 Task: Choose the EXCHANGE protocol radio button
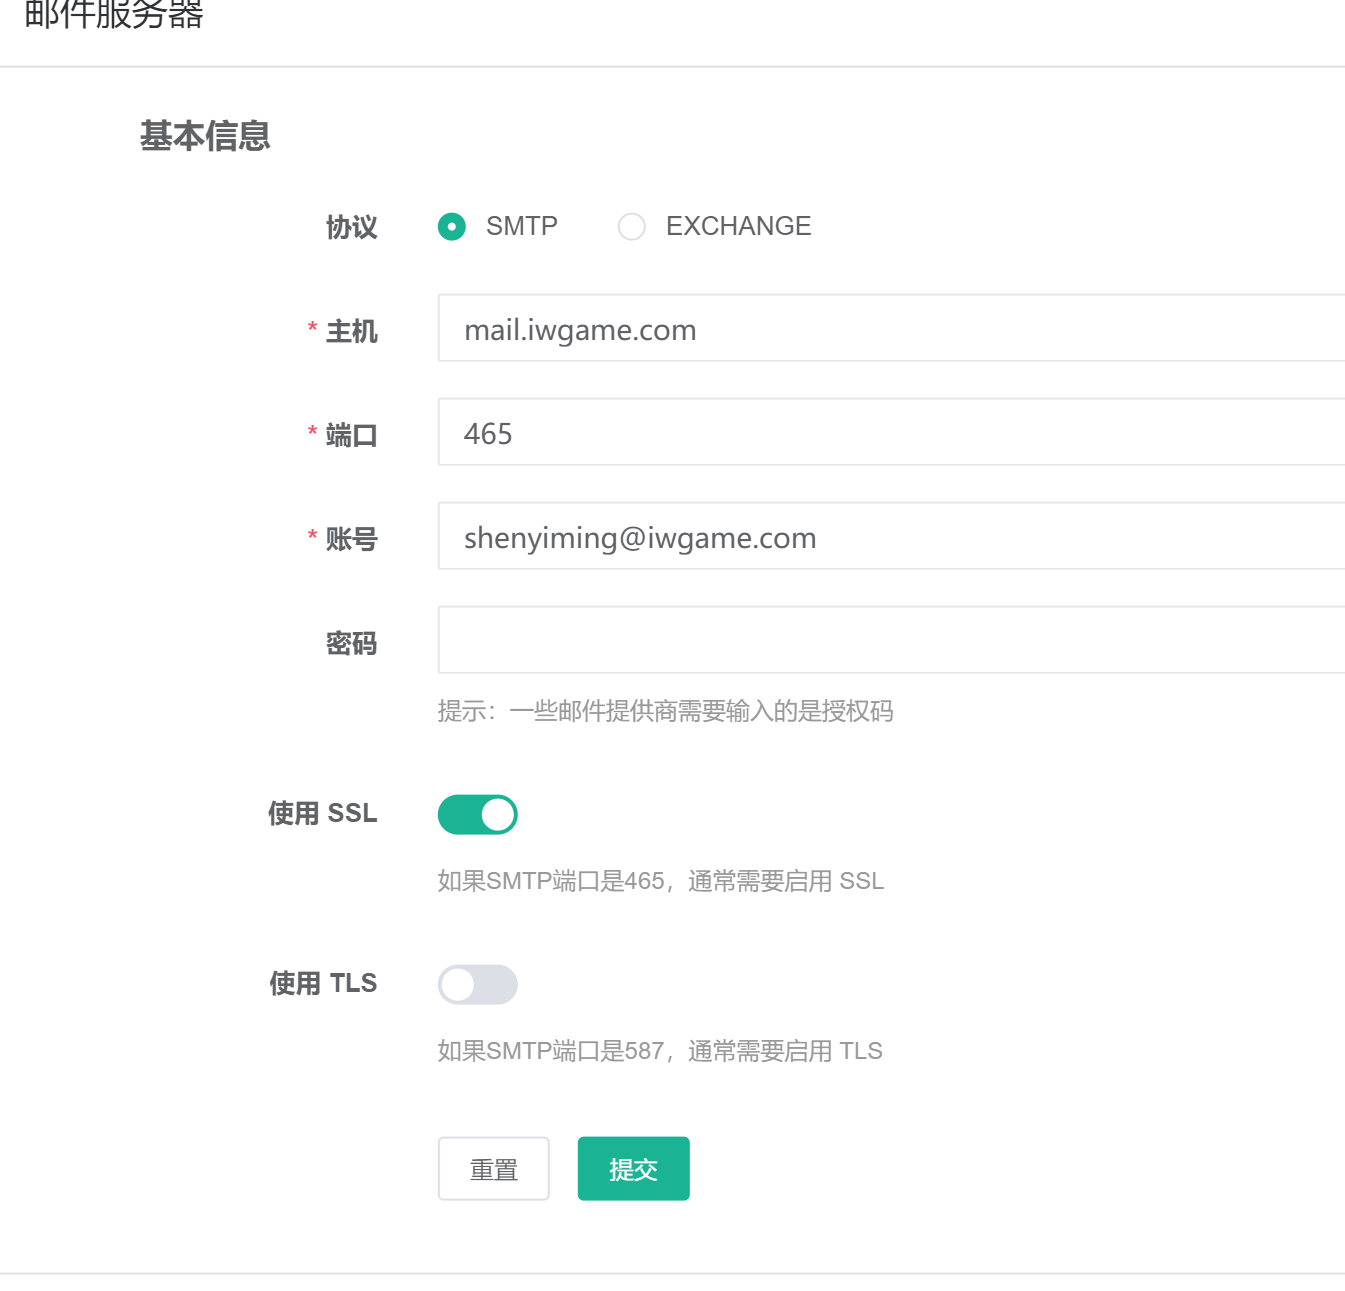(632, 227)
